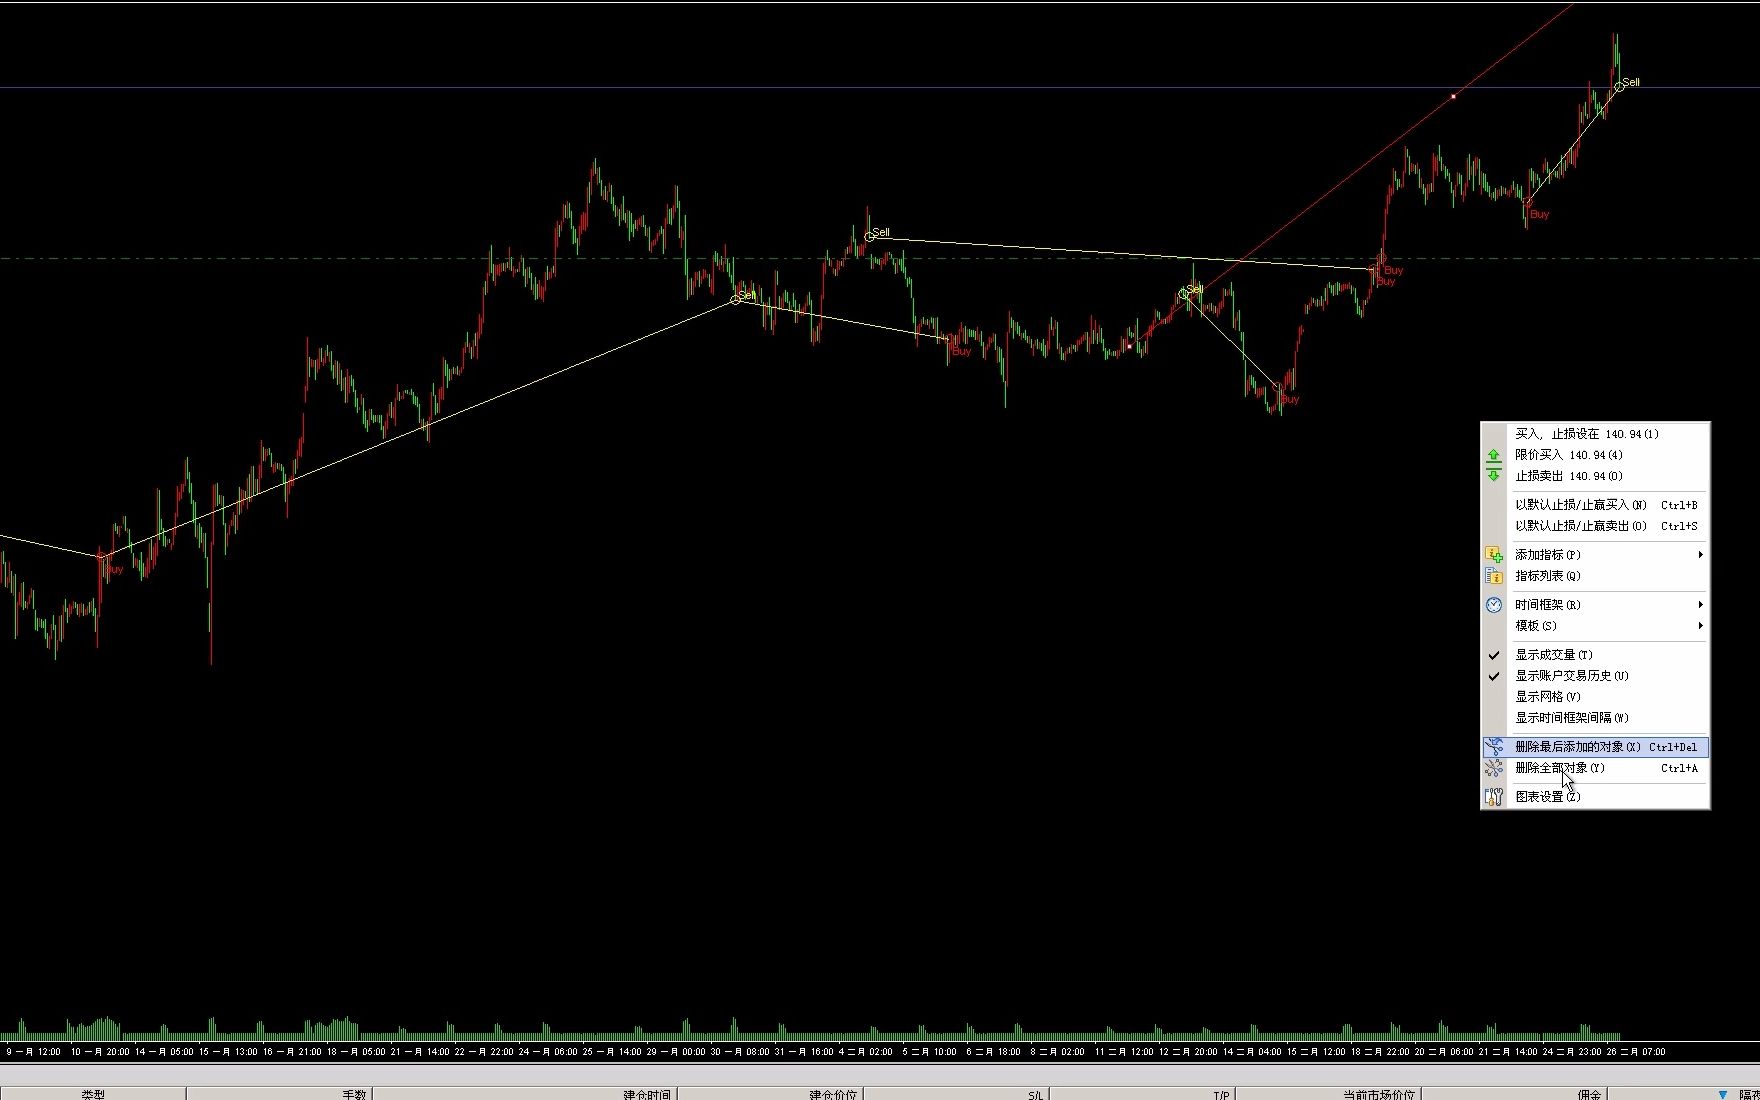
Task: Choose 买入, 止损设在 140.94 menu entry
Action: pos(1596,434)
